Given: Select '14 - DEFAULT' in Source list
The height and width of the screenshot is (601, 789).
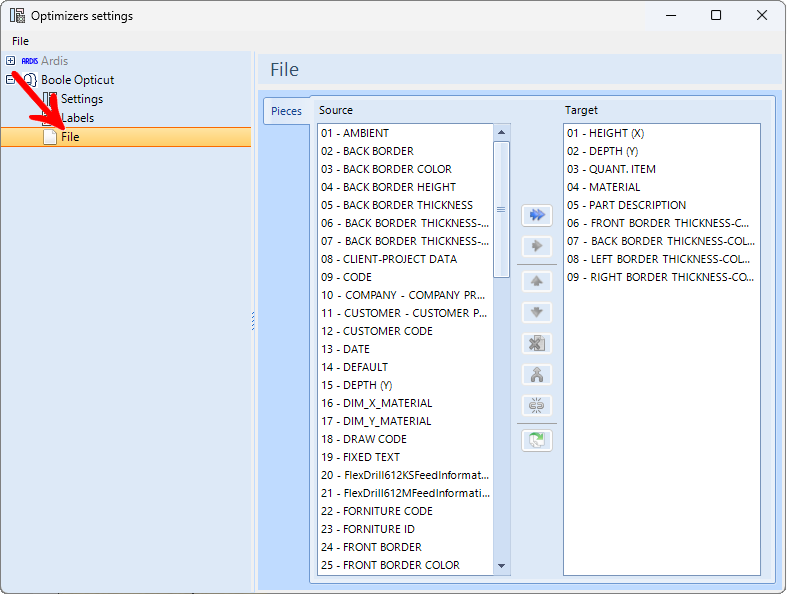Looking at the screenshot, I should click(406, 367).
